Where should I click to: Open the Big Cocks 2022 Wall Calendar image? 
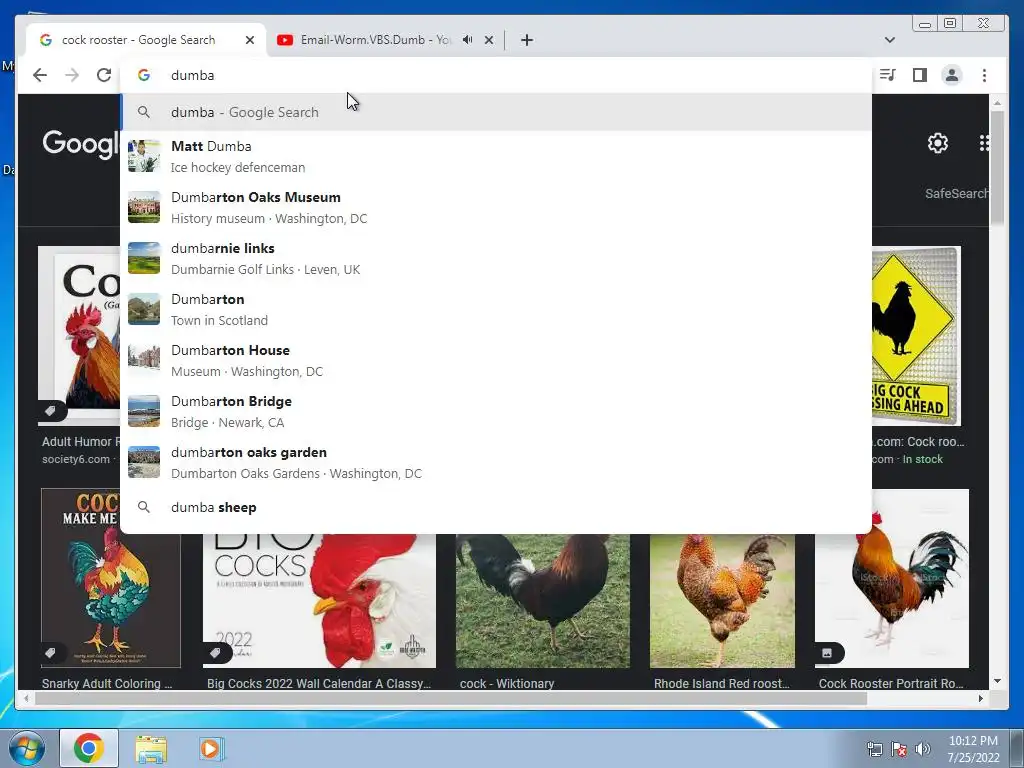(x=319, y=601)
